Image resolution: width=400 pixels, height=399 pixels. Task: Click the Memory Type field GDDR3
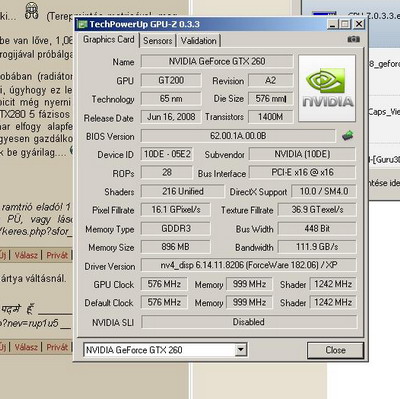176,229
